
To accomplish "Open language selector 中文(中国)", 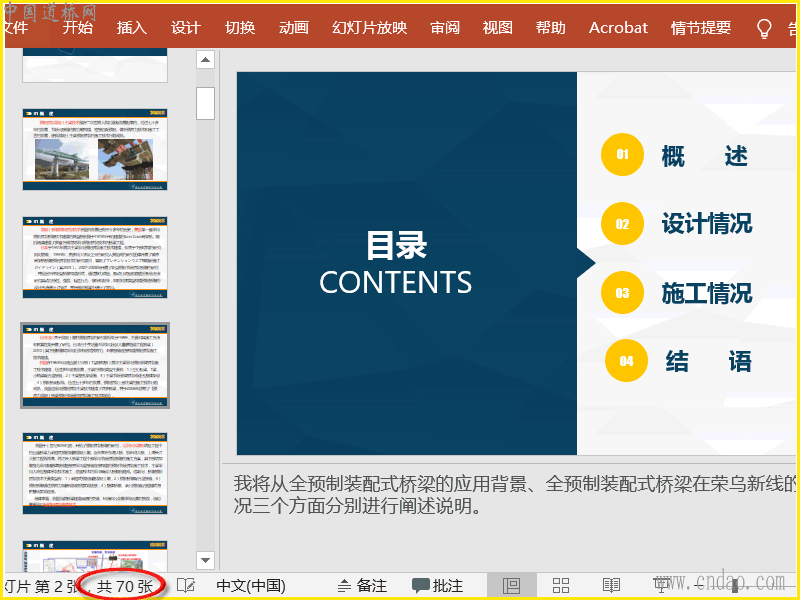I will pyautogui.click(x=251, y=586).
